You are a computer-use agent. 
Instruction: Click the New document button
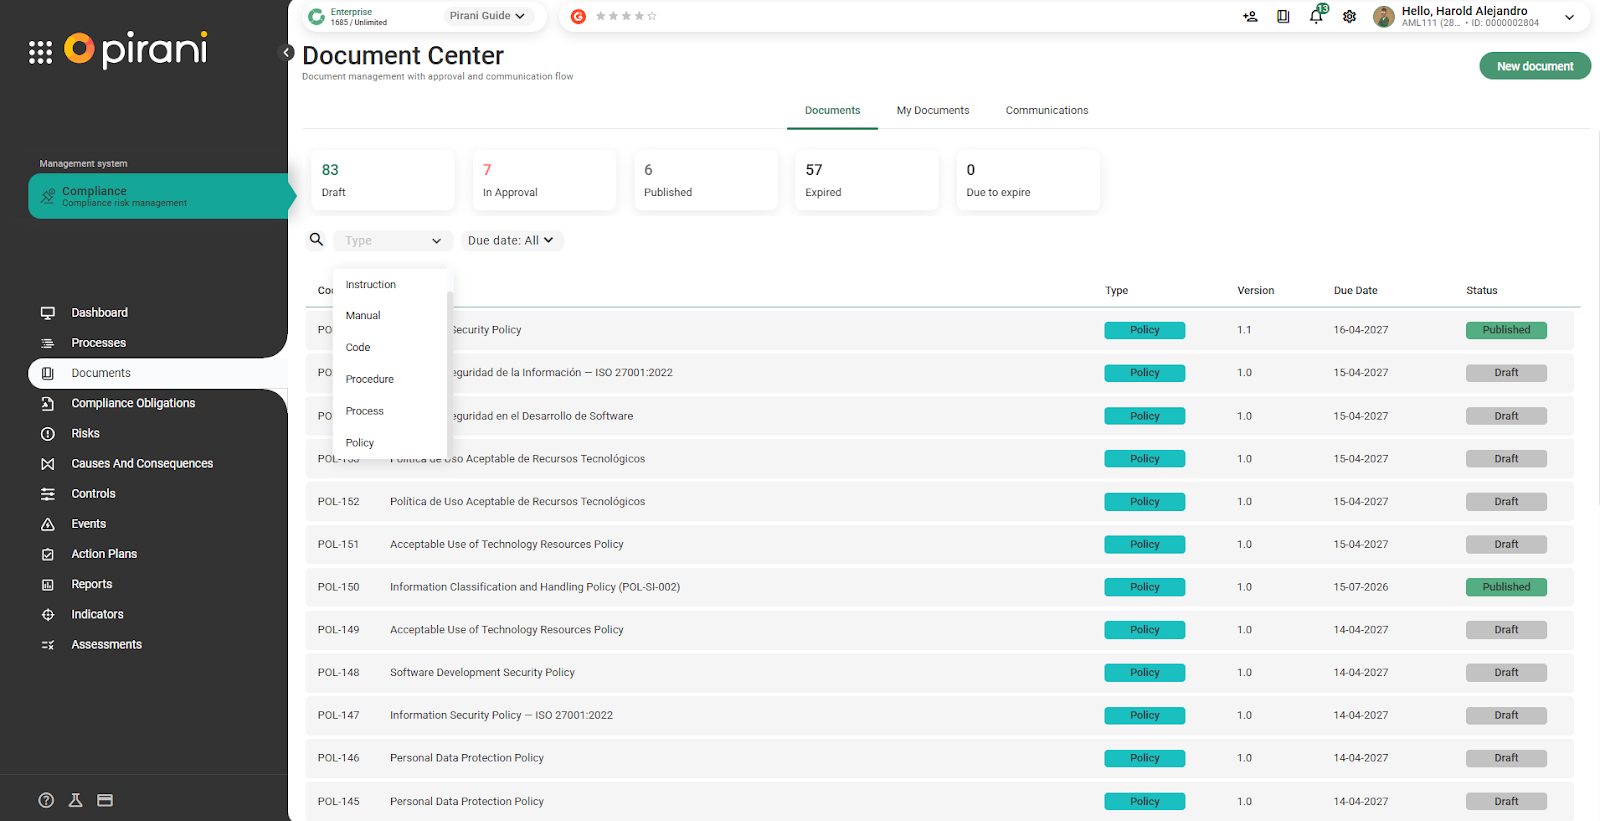(x=1534, y=66)
